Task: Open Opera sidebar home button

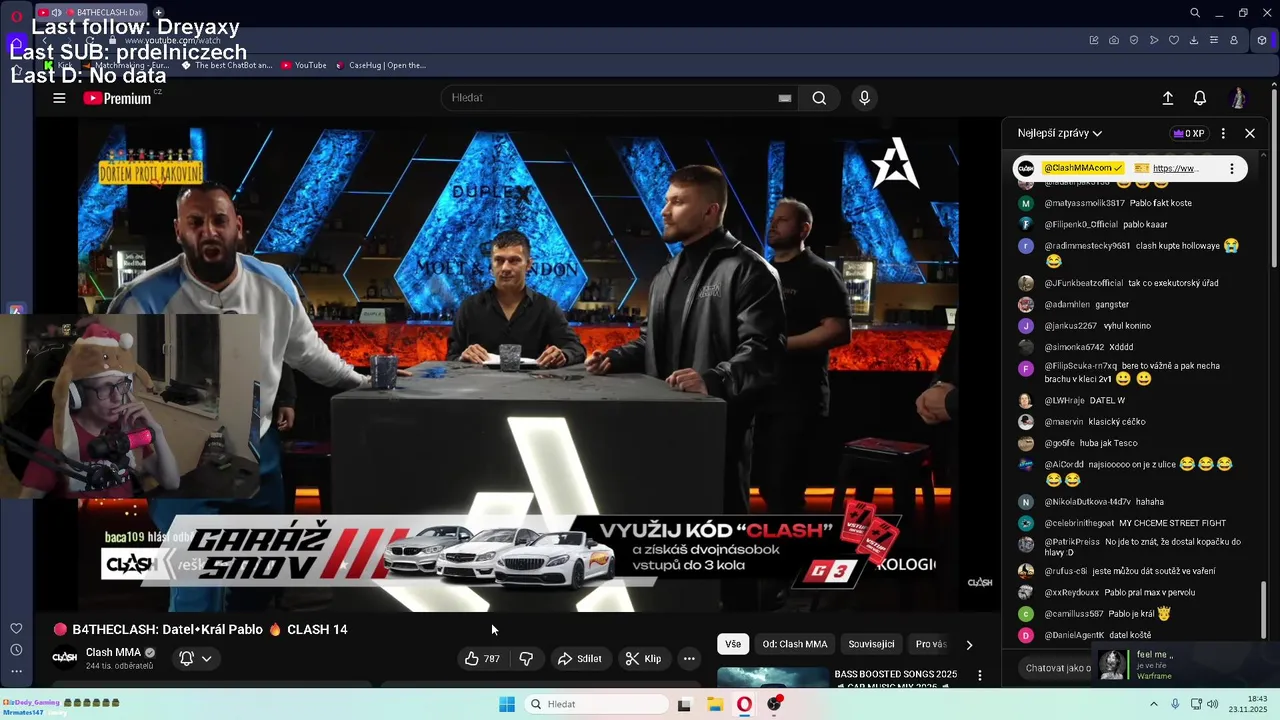Action: point(16,43)
